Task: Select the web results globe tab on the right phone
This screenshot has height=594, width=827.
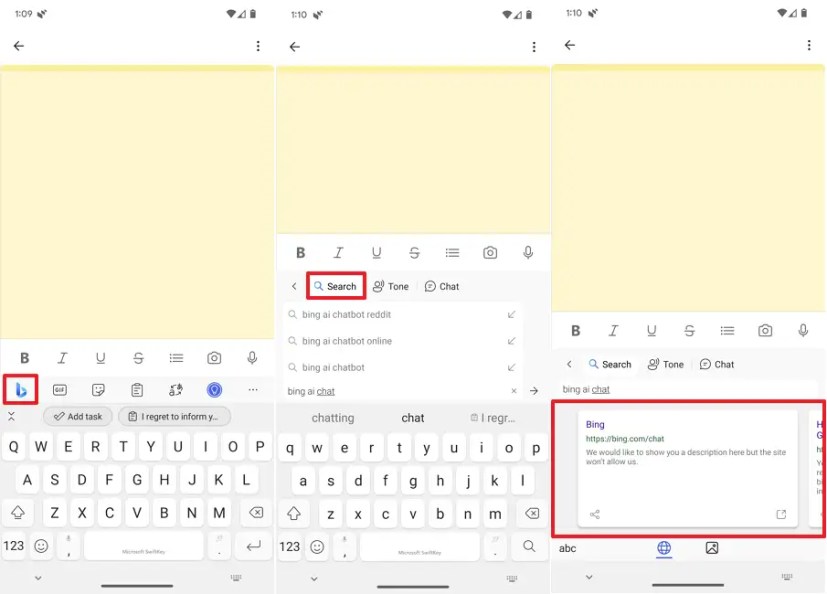Action: click(x=664, y=548)
